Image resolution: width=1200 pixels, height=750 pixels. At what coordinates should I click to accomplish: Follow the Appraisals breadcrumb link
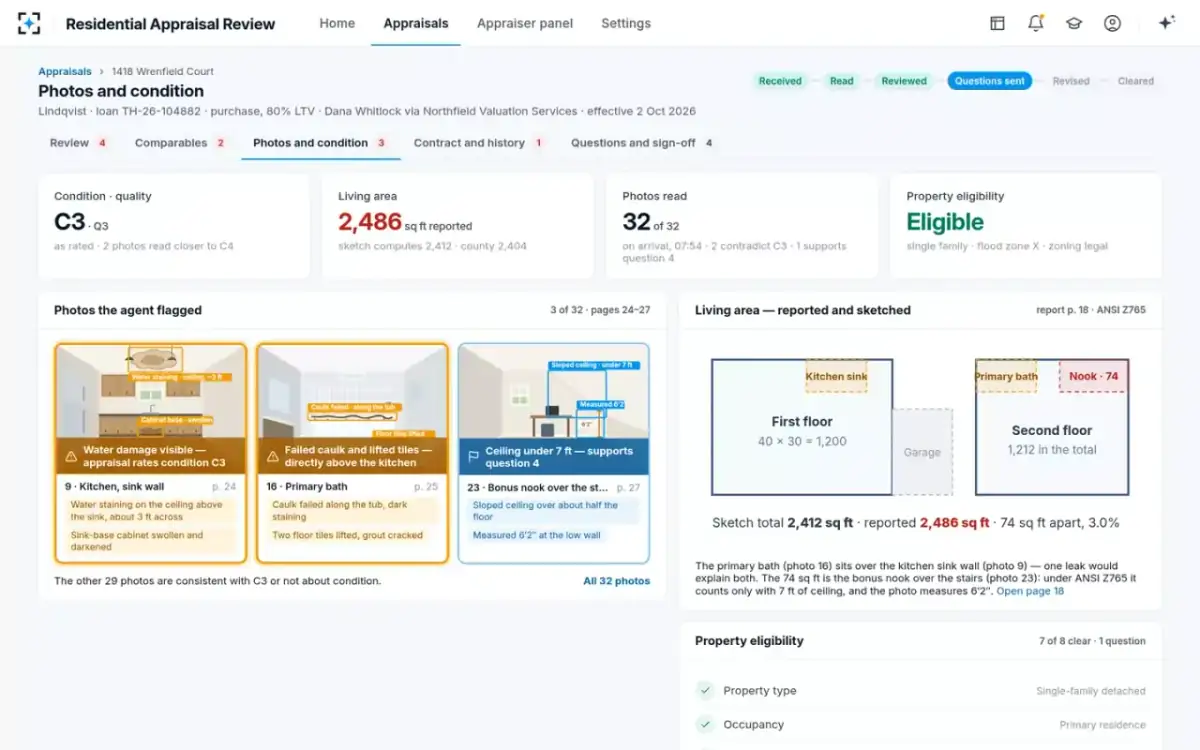coord(64,72)
